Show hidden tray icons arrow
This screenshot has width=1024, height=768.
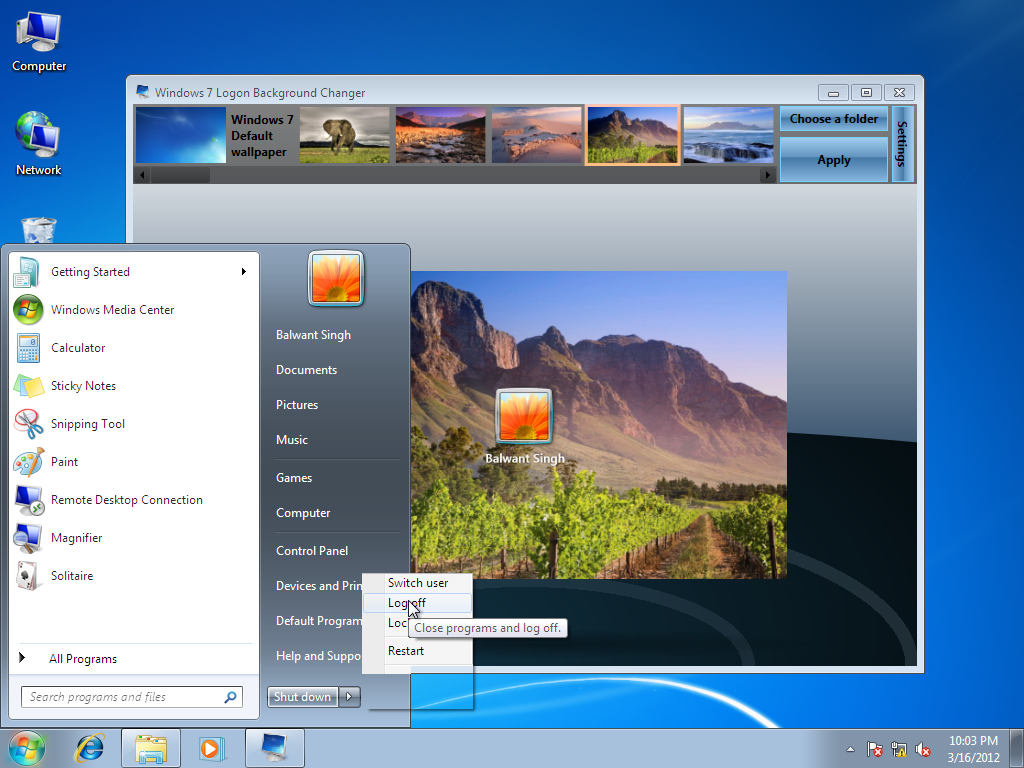tap(850, 750)
